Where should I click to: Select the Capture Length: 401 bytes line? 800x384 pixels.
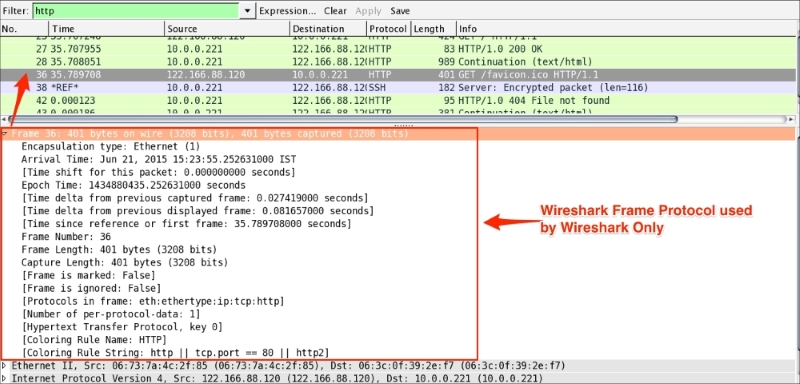coord(124,263)
